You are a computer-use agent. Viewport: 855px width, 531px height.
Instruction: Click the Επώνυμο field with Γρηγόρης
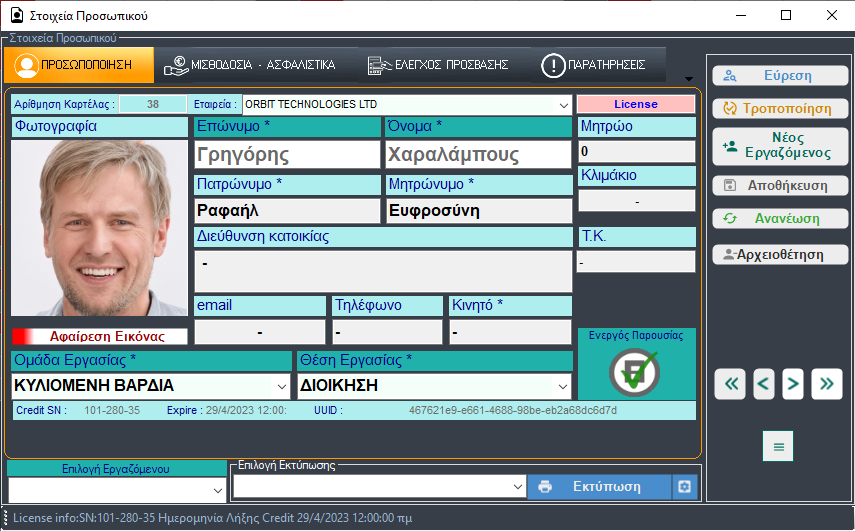point(287,155)
